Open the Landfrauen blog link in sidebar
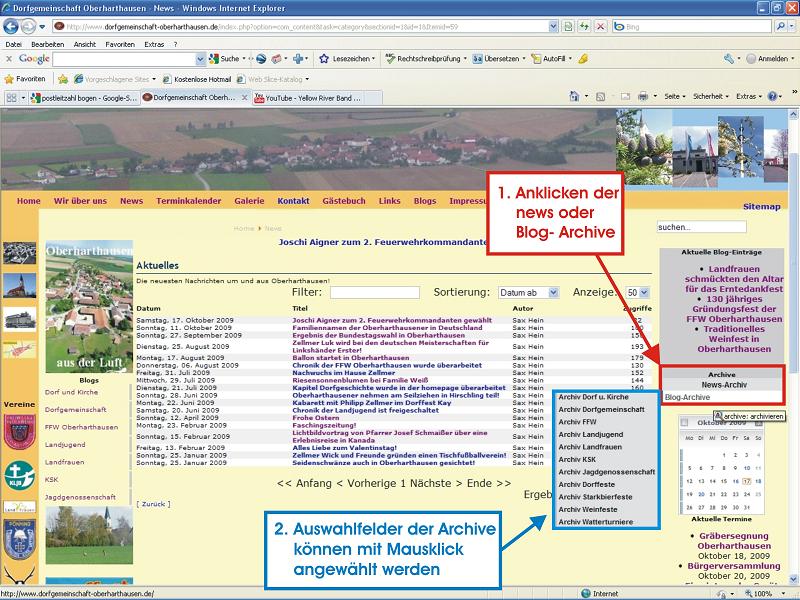 64,462
